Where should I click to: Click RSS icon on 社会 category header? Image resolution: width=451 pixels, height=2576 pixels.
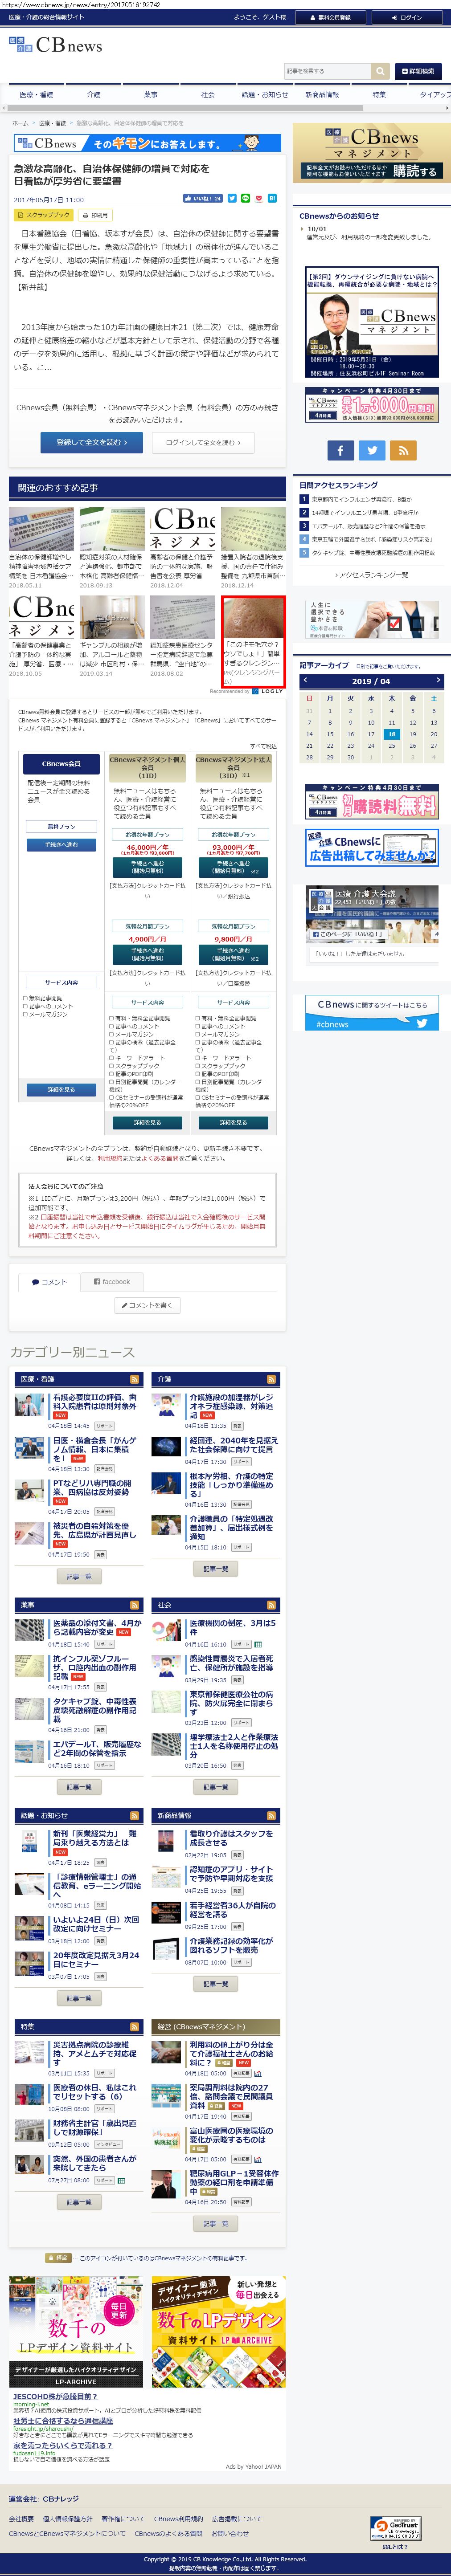click(x=270, y=1605)
